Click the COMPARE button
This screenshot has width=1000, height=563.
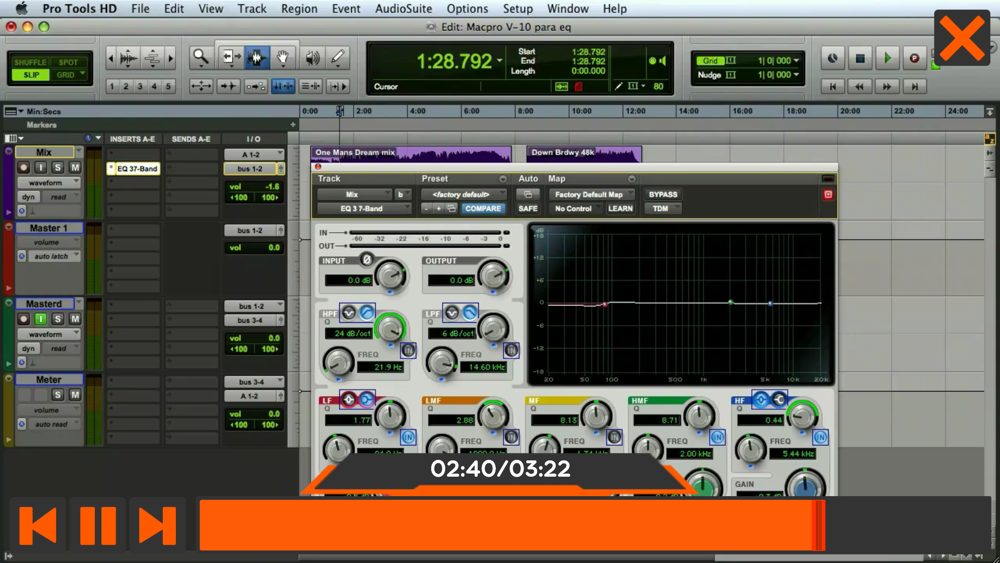pos(483,208)
